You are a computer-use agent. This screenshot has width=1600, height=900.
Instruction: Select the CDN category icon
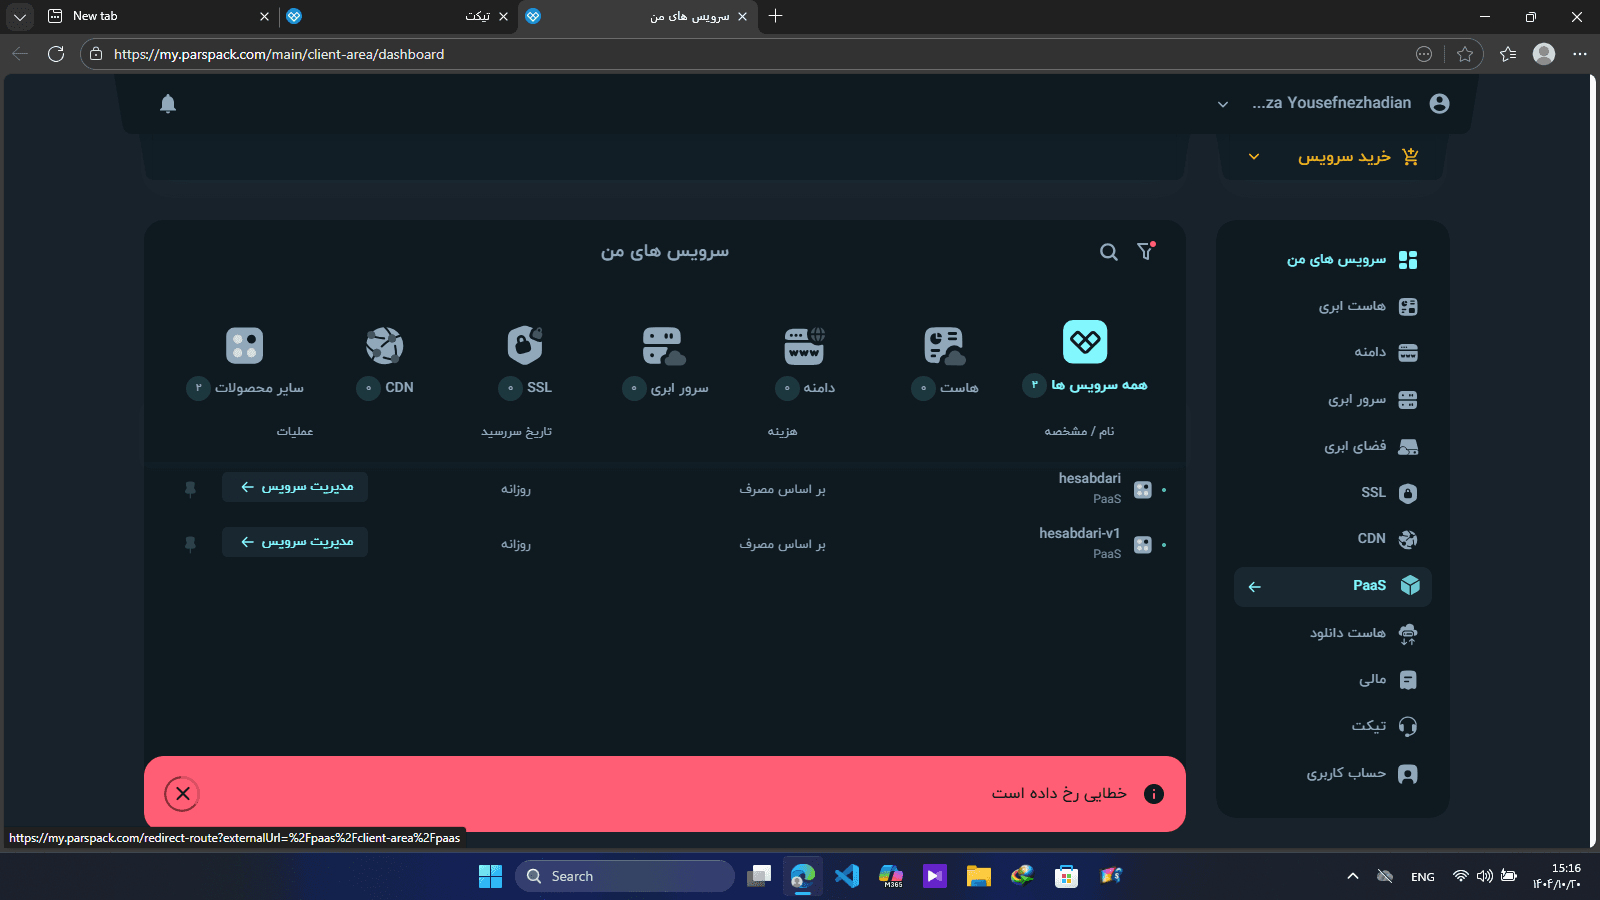point(384,346)
